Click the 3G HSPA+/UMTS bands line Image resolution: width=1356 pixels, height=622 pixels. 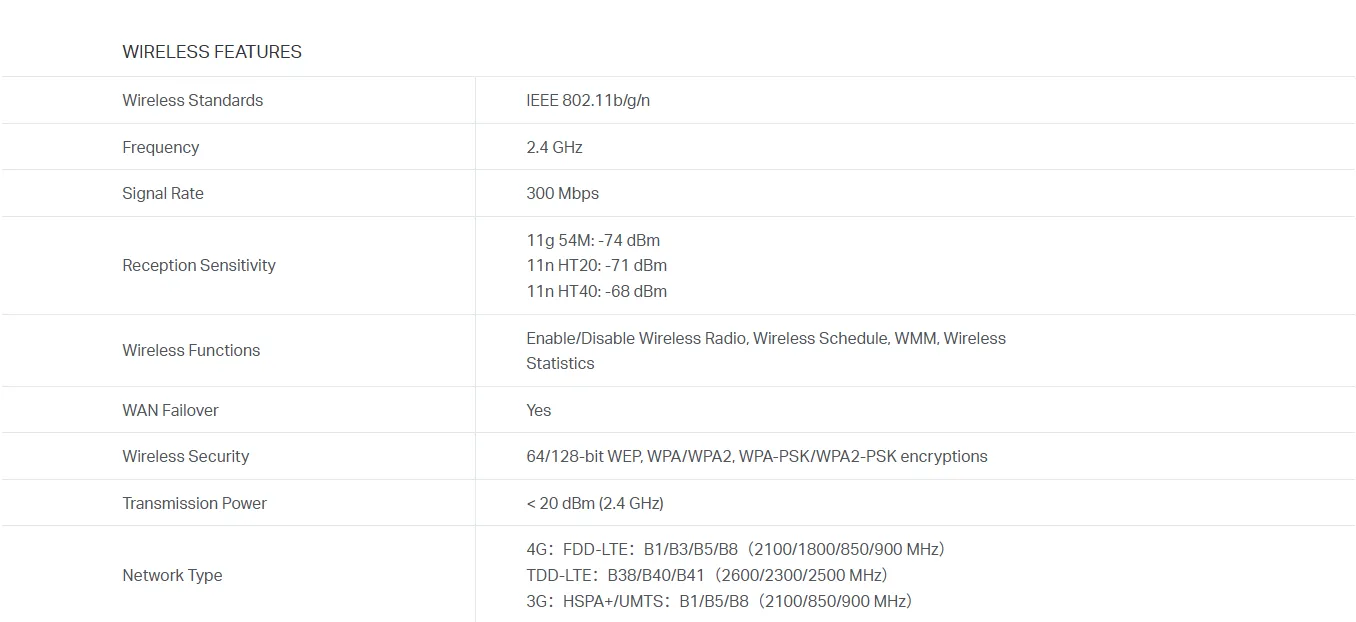[x=719, y=601]
